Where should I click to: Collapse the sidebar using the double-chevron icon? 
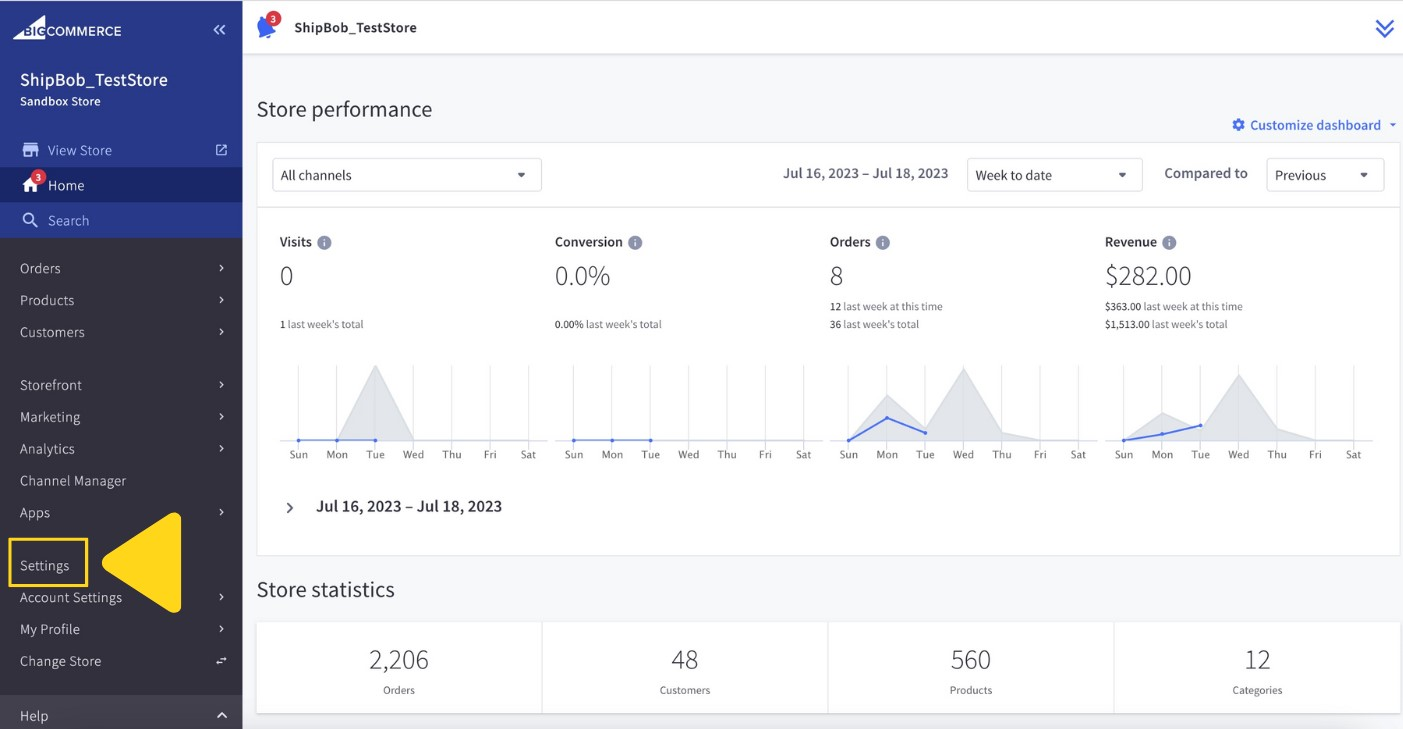tap(219, 29)
